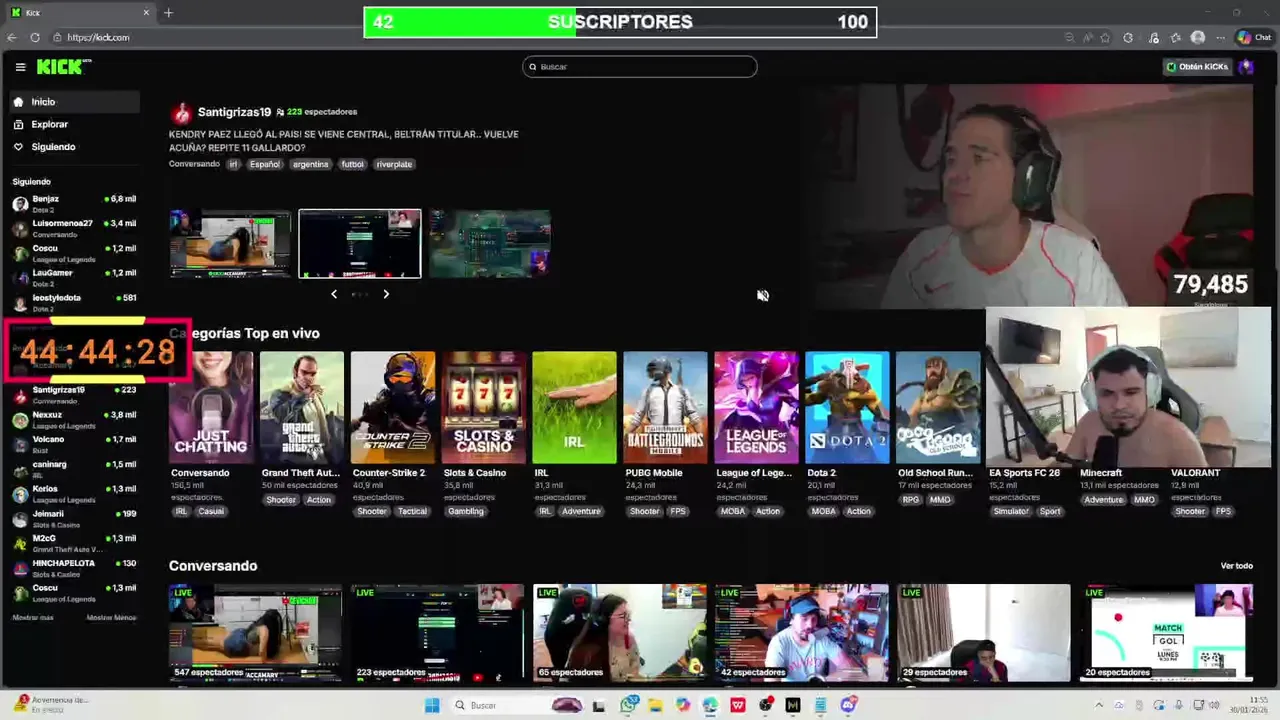Add page to favorites star

click(x=1105, y=37)
